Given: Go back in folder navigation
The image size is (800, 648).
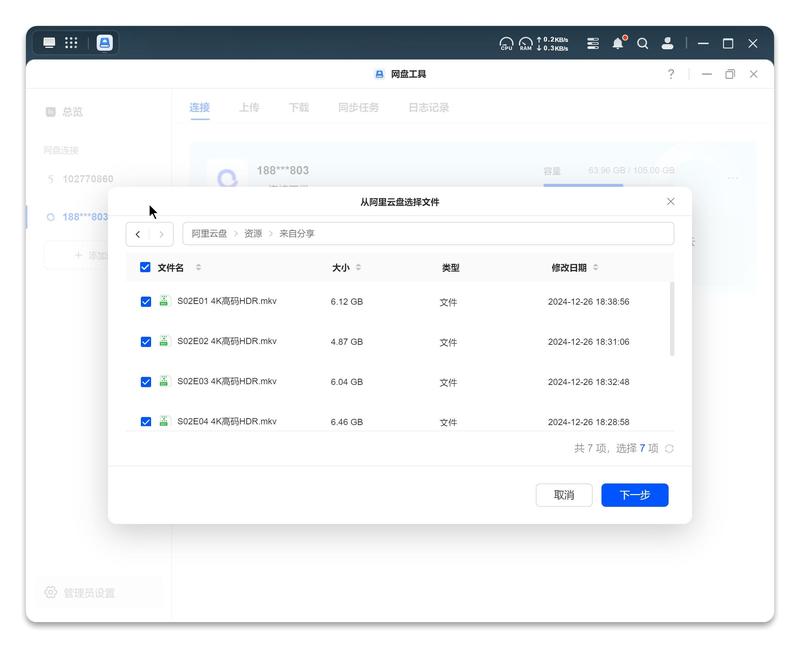Looking at the screenshot, I should coord(138,234).
